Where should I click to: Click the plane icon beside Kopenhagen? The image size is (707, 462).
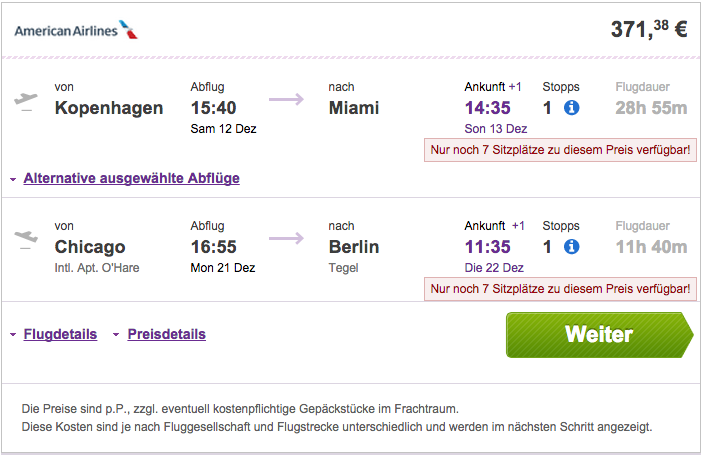coord(26,100)
